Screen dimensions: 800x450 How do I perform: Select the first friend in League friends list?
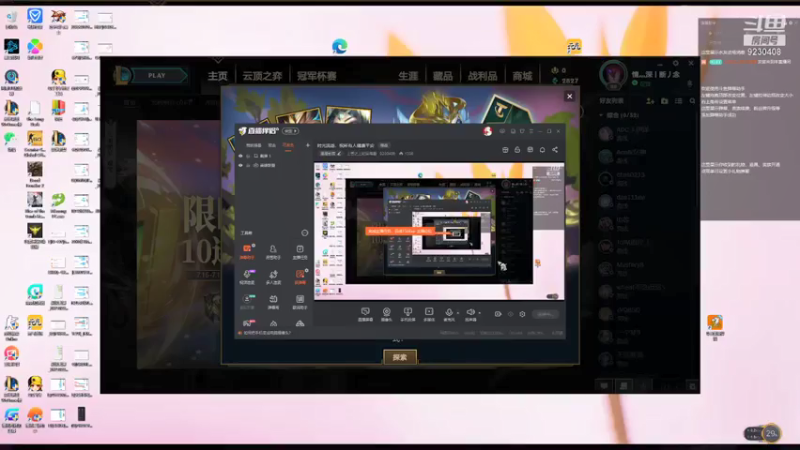(643, 134)
